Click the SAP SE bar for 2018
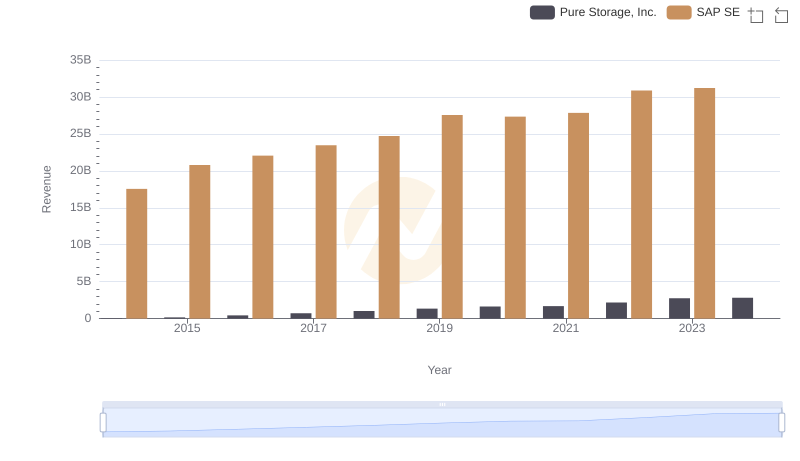Image resolution: width=800 pixels, height=461 pixels. 389,227
